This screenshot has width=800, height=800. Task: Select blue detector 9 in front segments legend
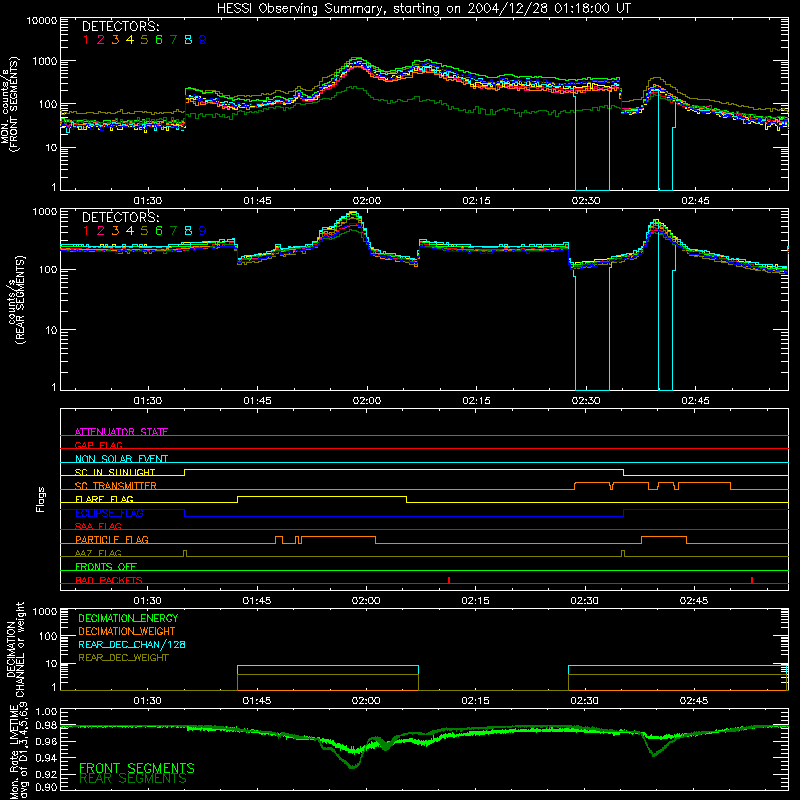203,40
